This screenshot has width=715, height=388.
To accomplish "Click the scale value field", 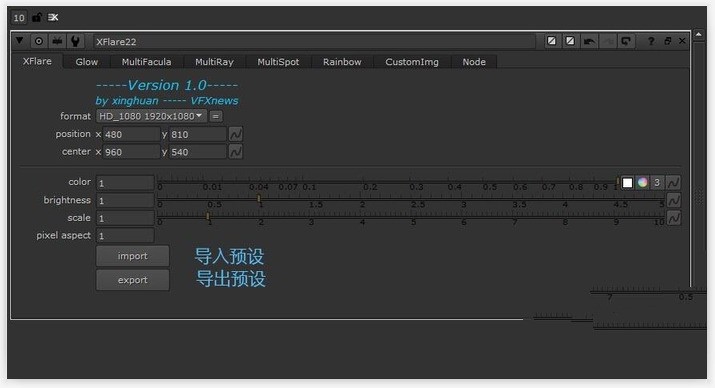I will click(x=125, y=218).
